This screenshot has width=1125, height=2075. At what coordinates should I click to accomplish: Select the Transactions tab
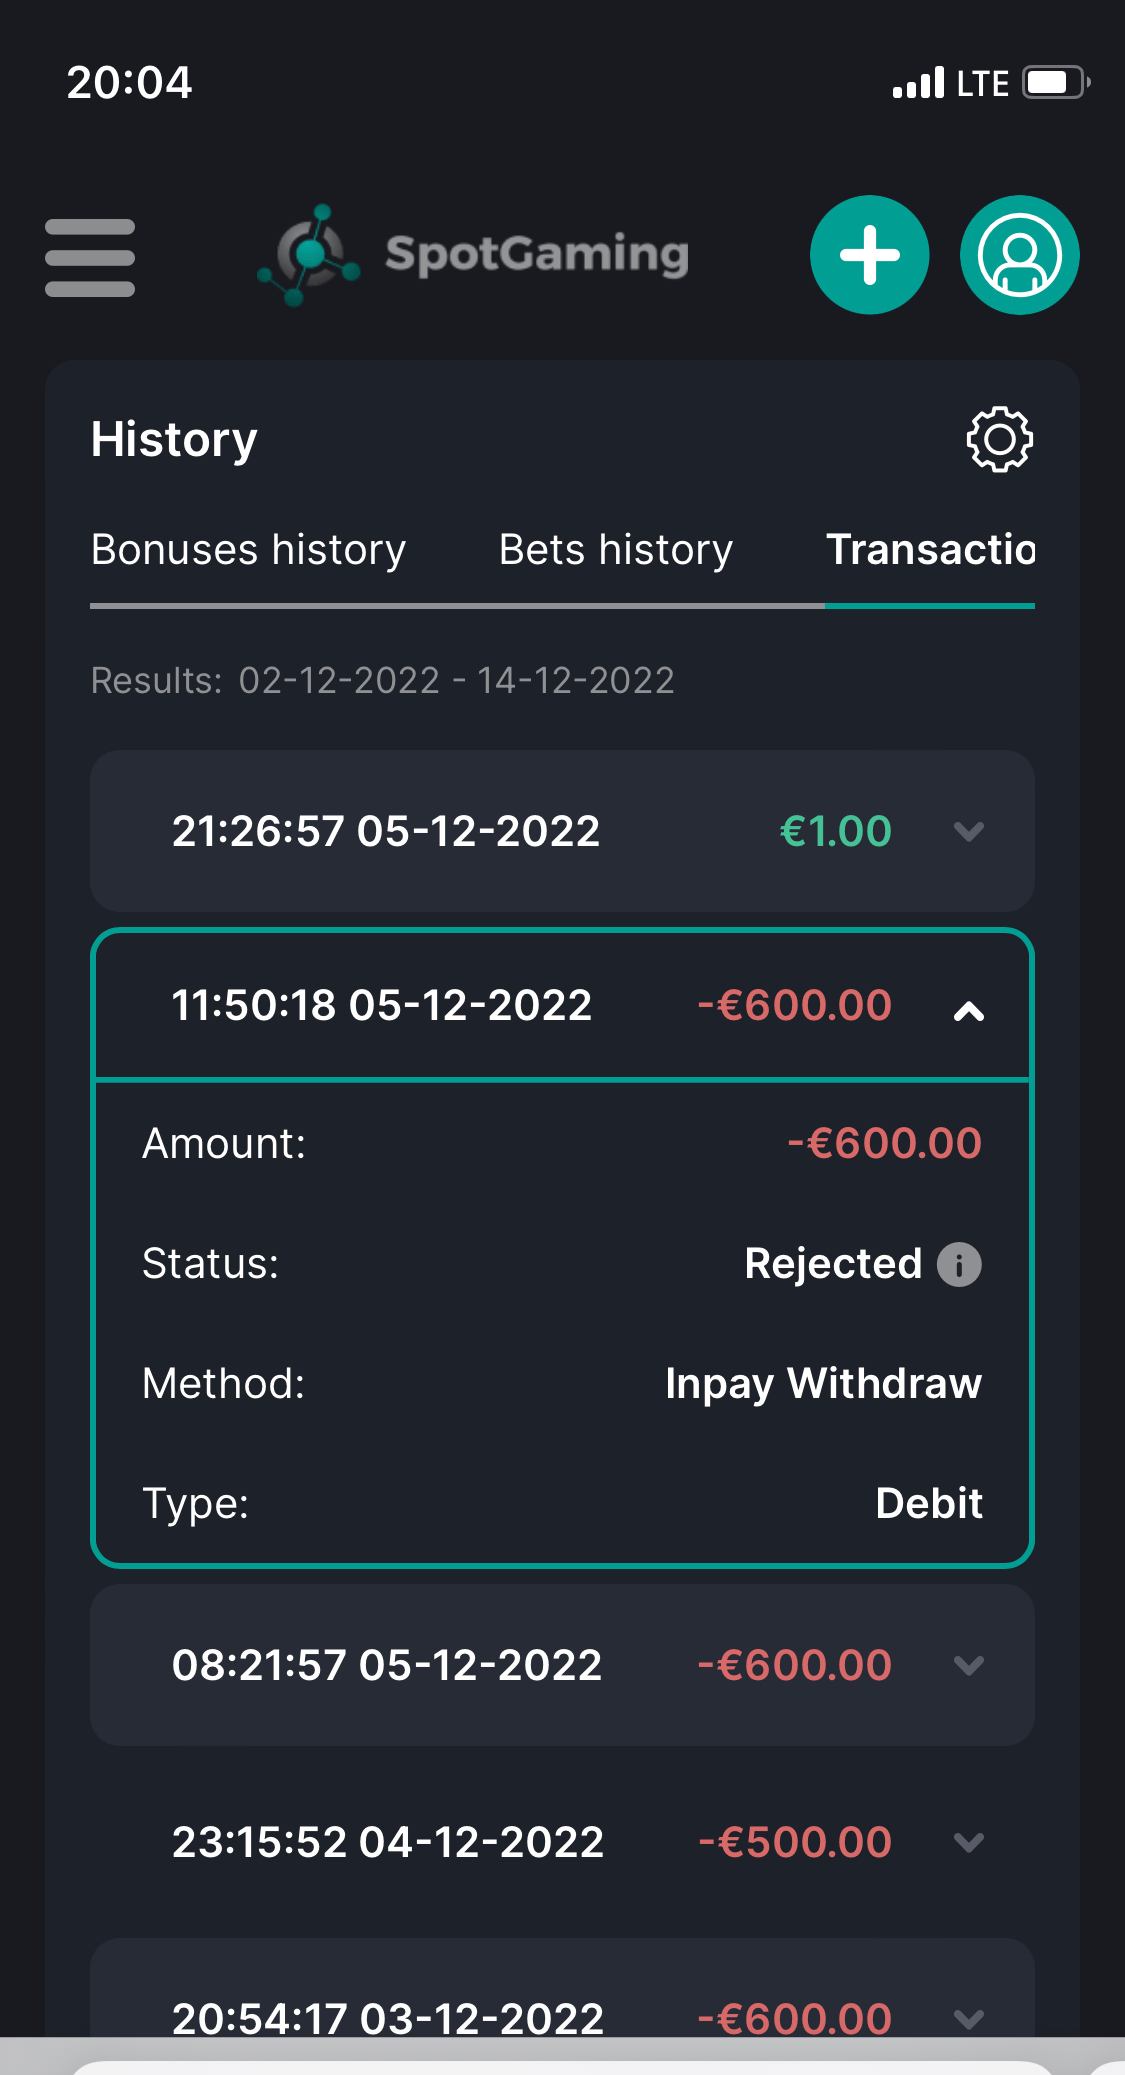click(x=930, y=550)
